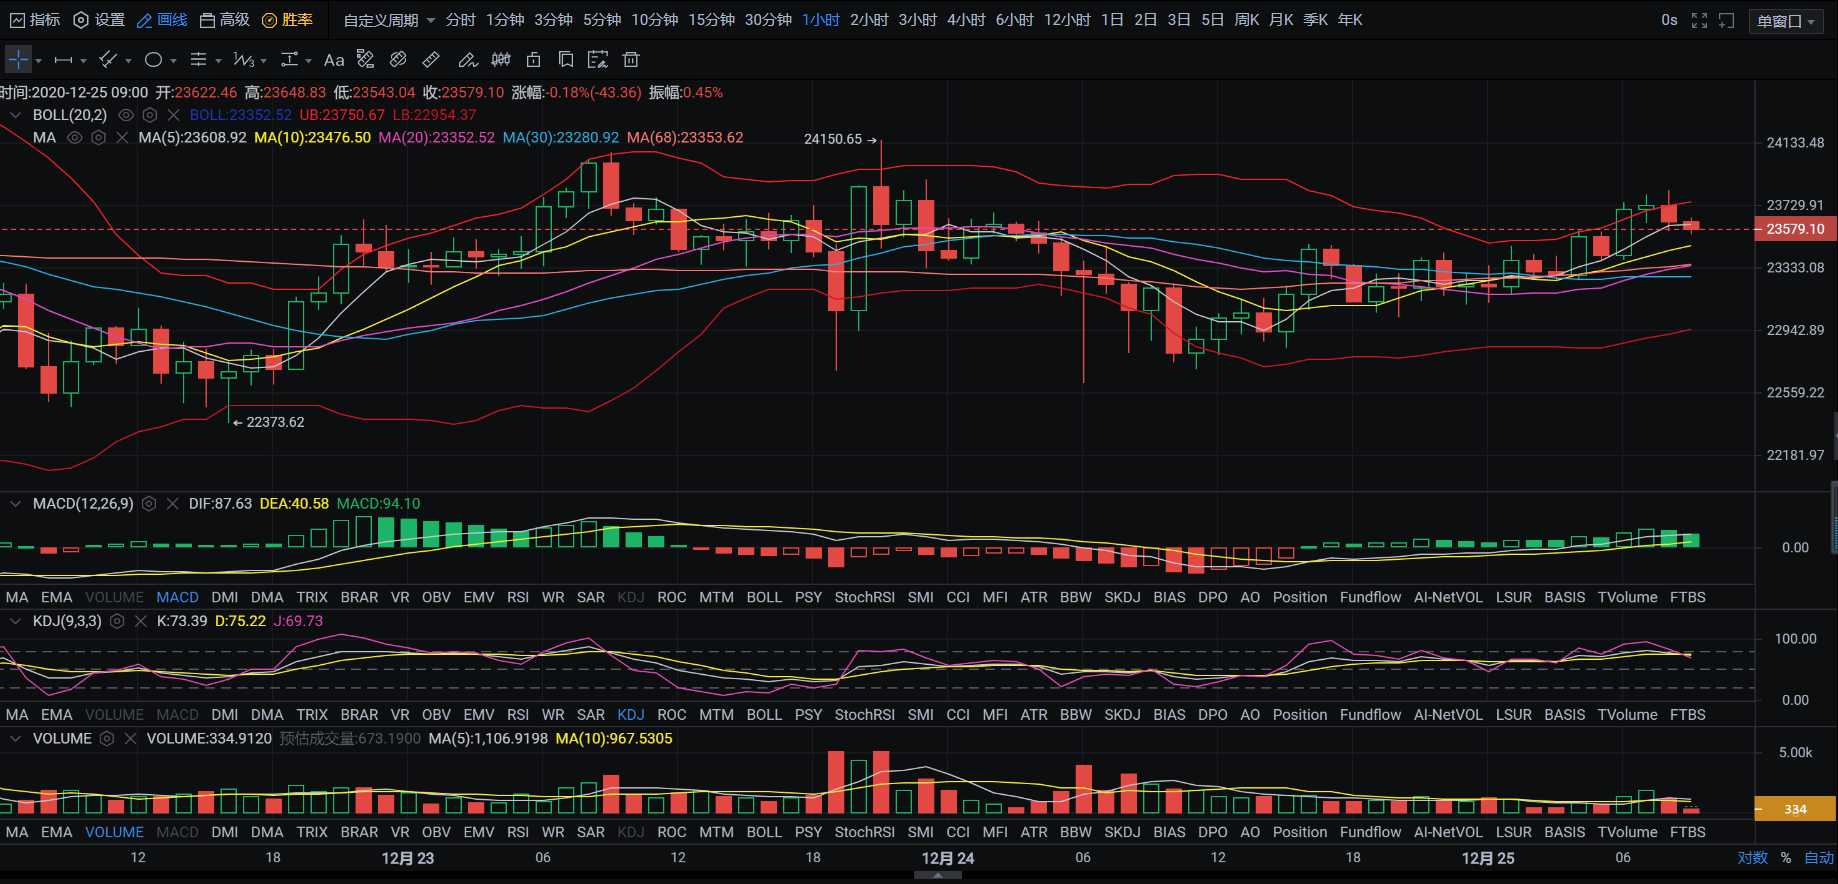Open the 单窗口 window layout dropdown
Viewport: 1838px width, 884px height.
tap(1785, 21)
